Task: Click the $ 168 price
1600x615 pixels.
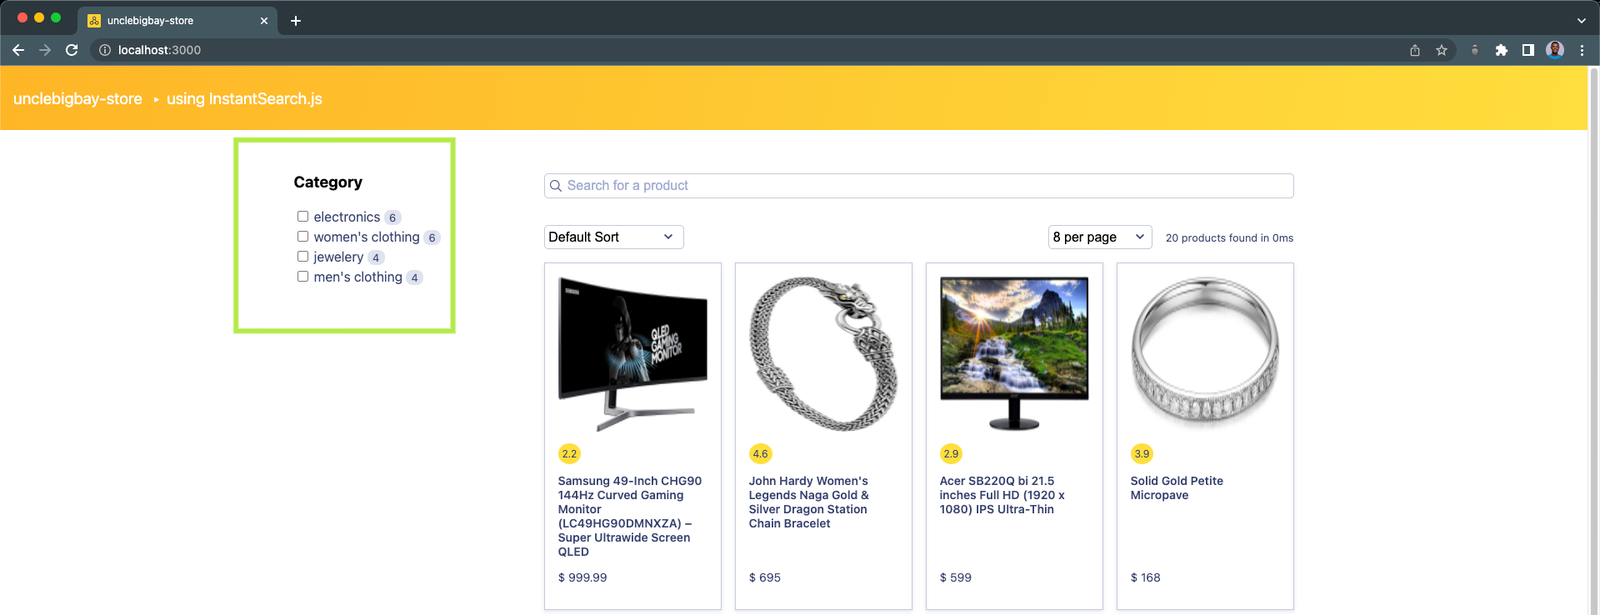Action: [1146, 578]
